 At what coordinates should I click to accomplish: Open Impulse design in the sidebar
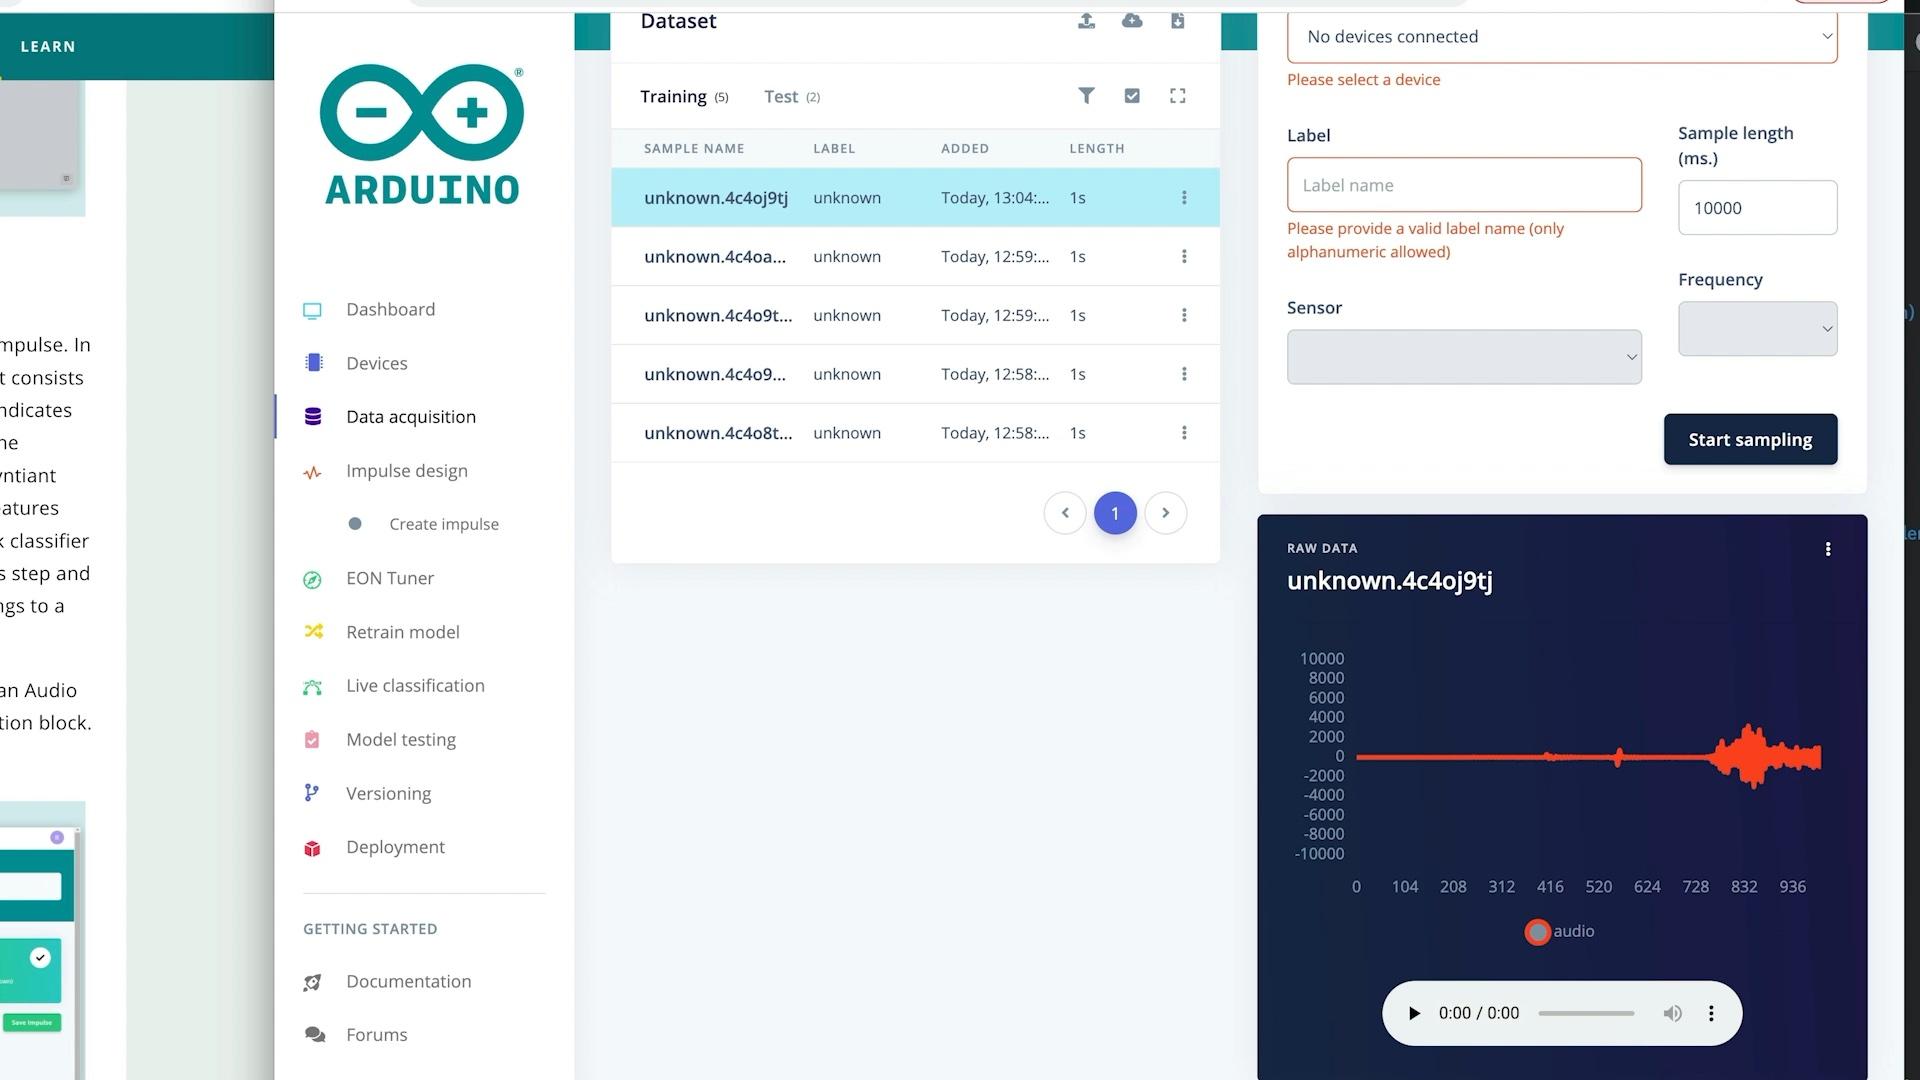point(406,471)
